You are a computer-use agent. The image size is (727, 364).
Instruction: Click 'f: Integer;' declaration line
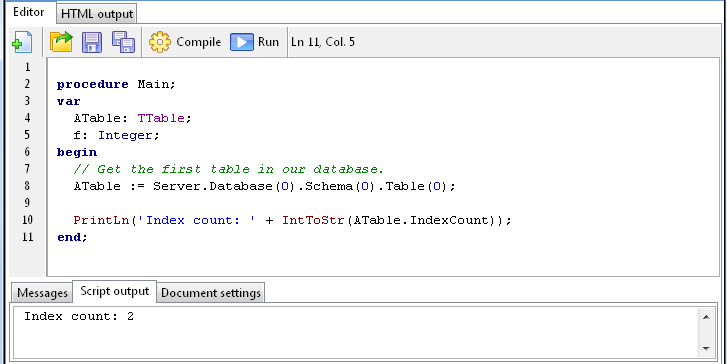(x=116, y=135)
